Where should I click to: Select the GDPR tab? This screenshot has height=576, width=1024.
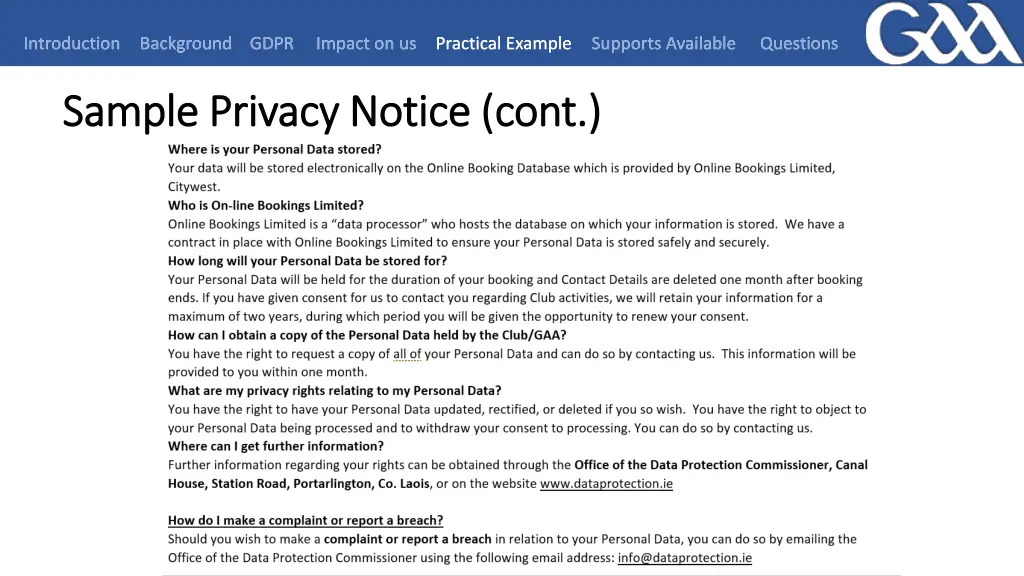pyautogui.click(x=272, y=43)
